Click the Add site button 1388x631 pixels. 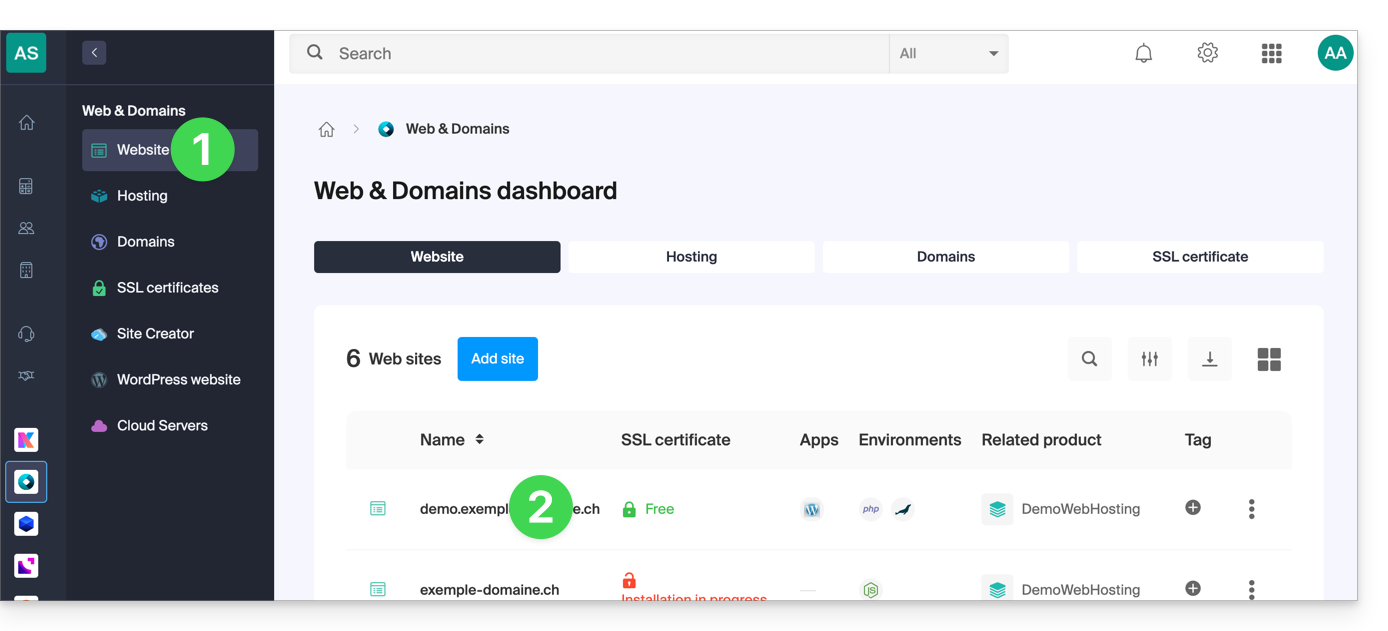tap(497, 359)
